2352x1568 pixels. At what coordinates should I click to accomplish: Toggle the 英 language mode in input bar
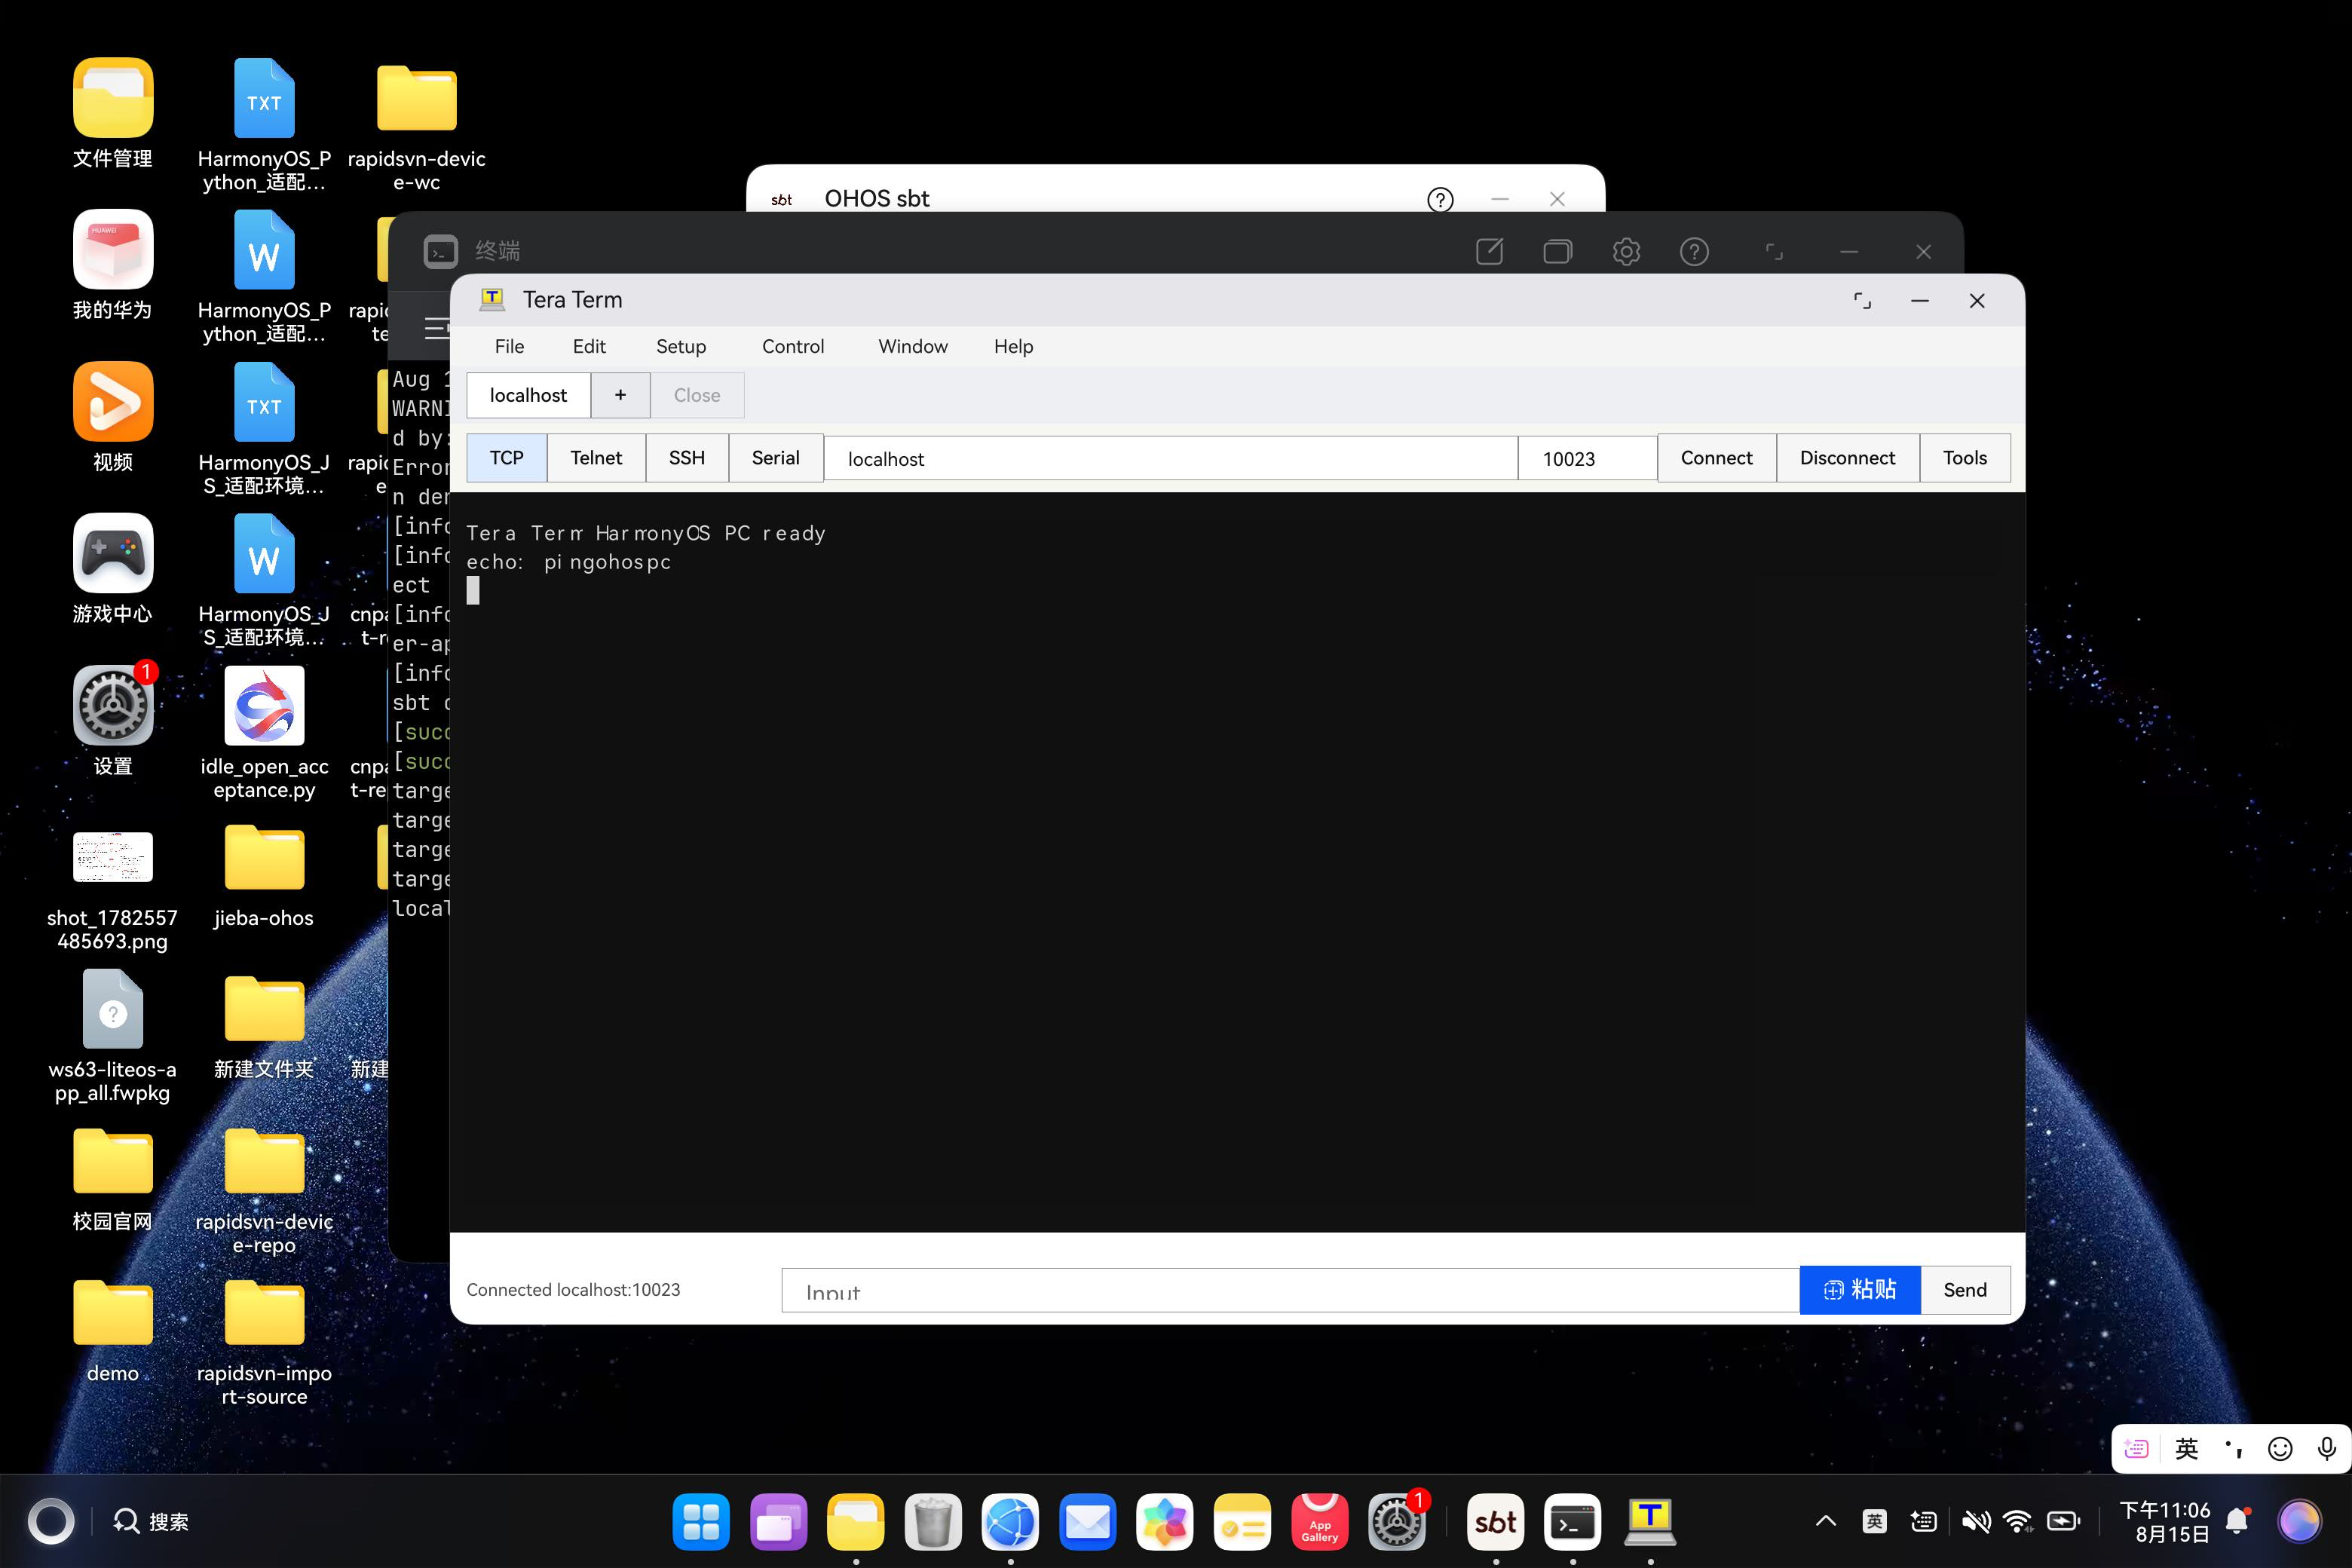point(2186,1449)
